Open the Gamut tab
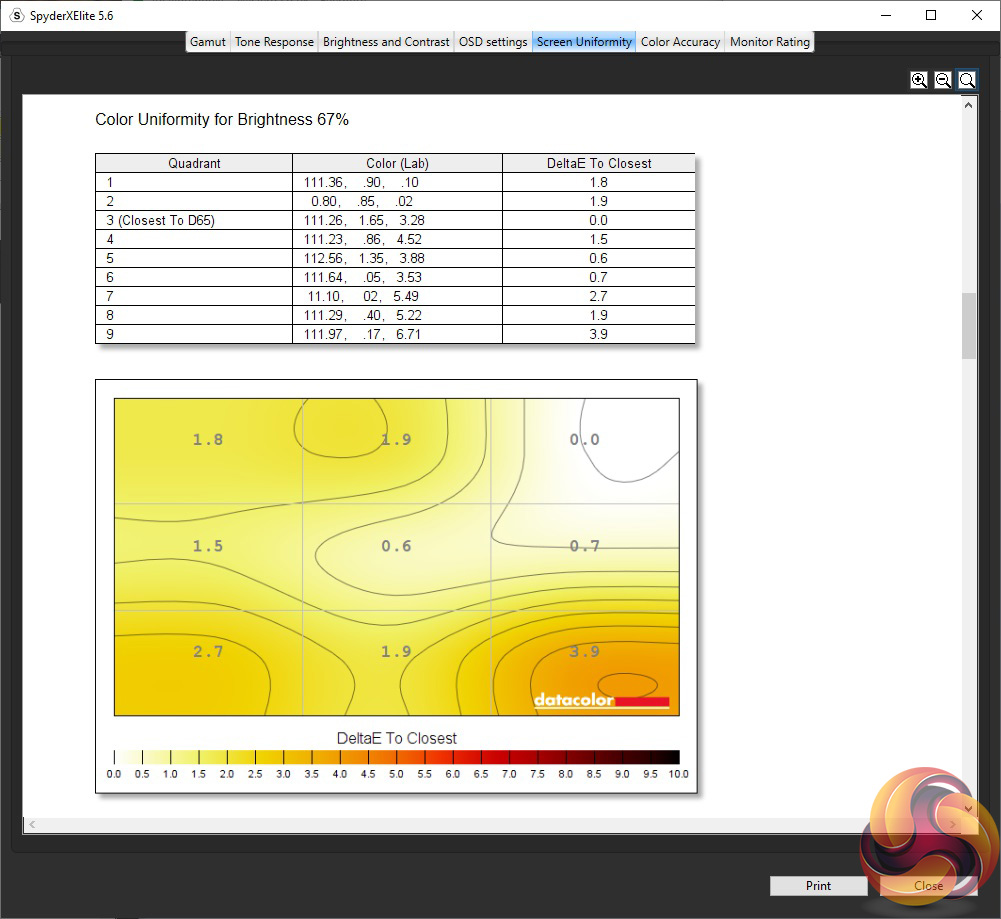This screenshot has width=1001, height=919. [x=207, y=41]
